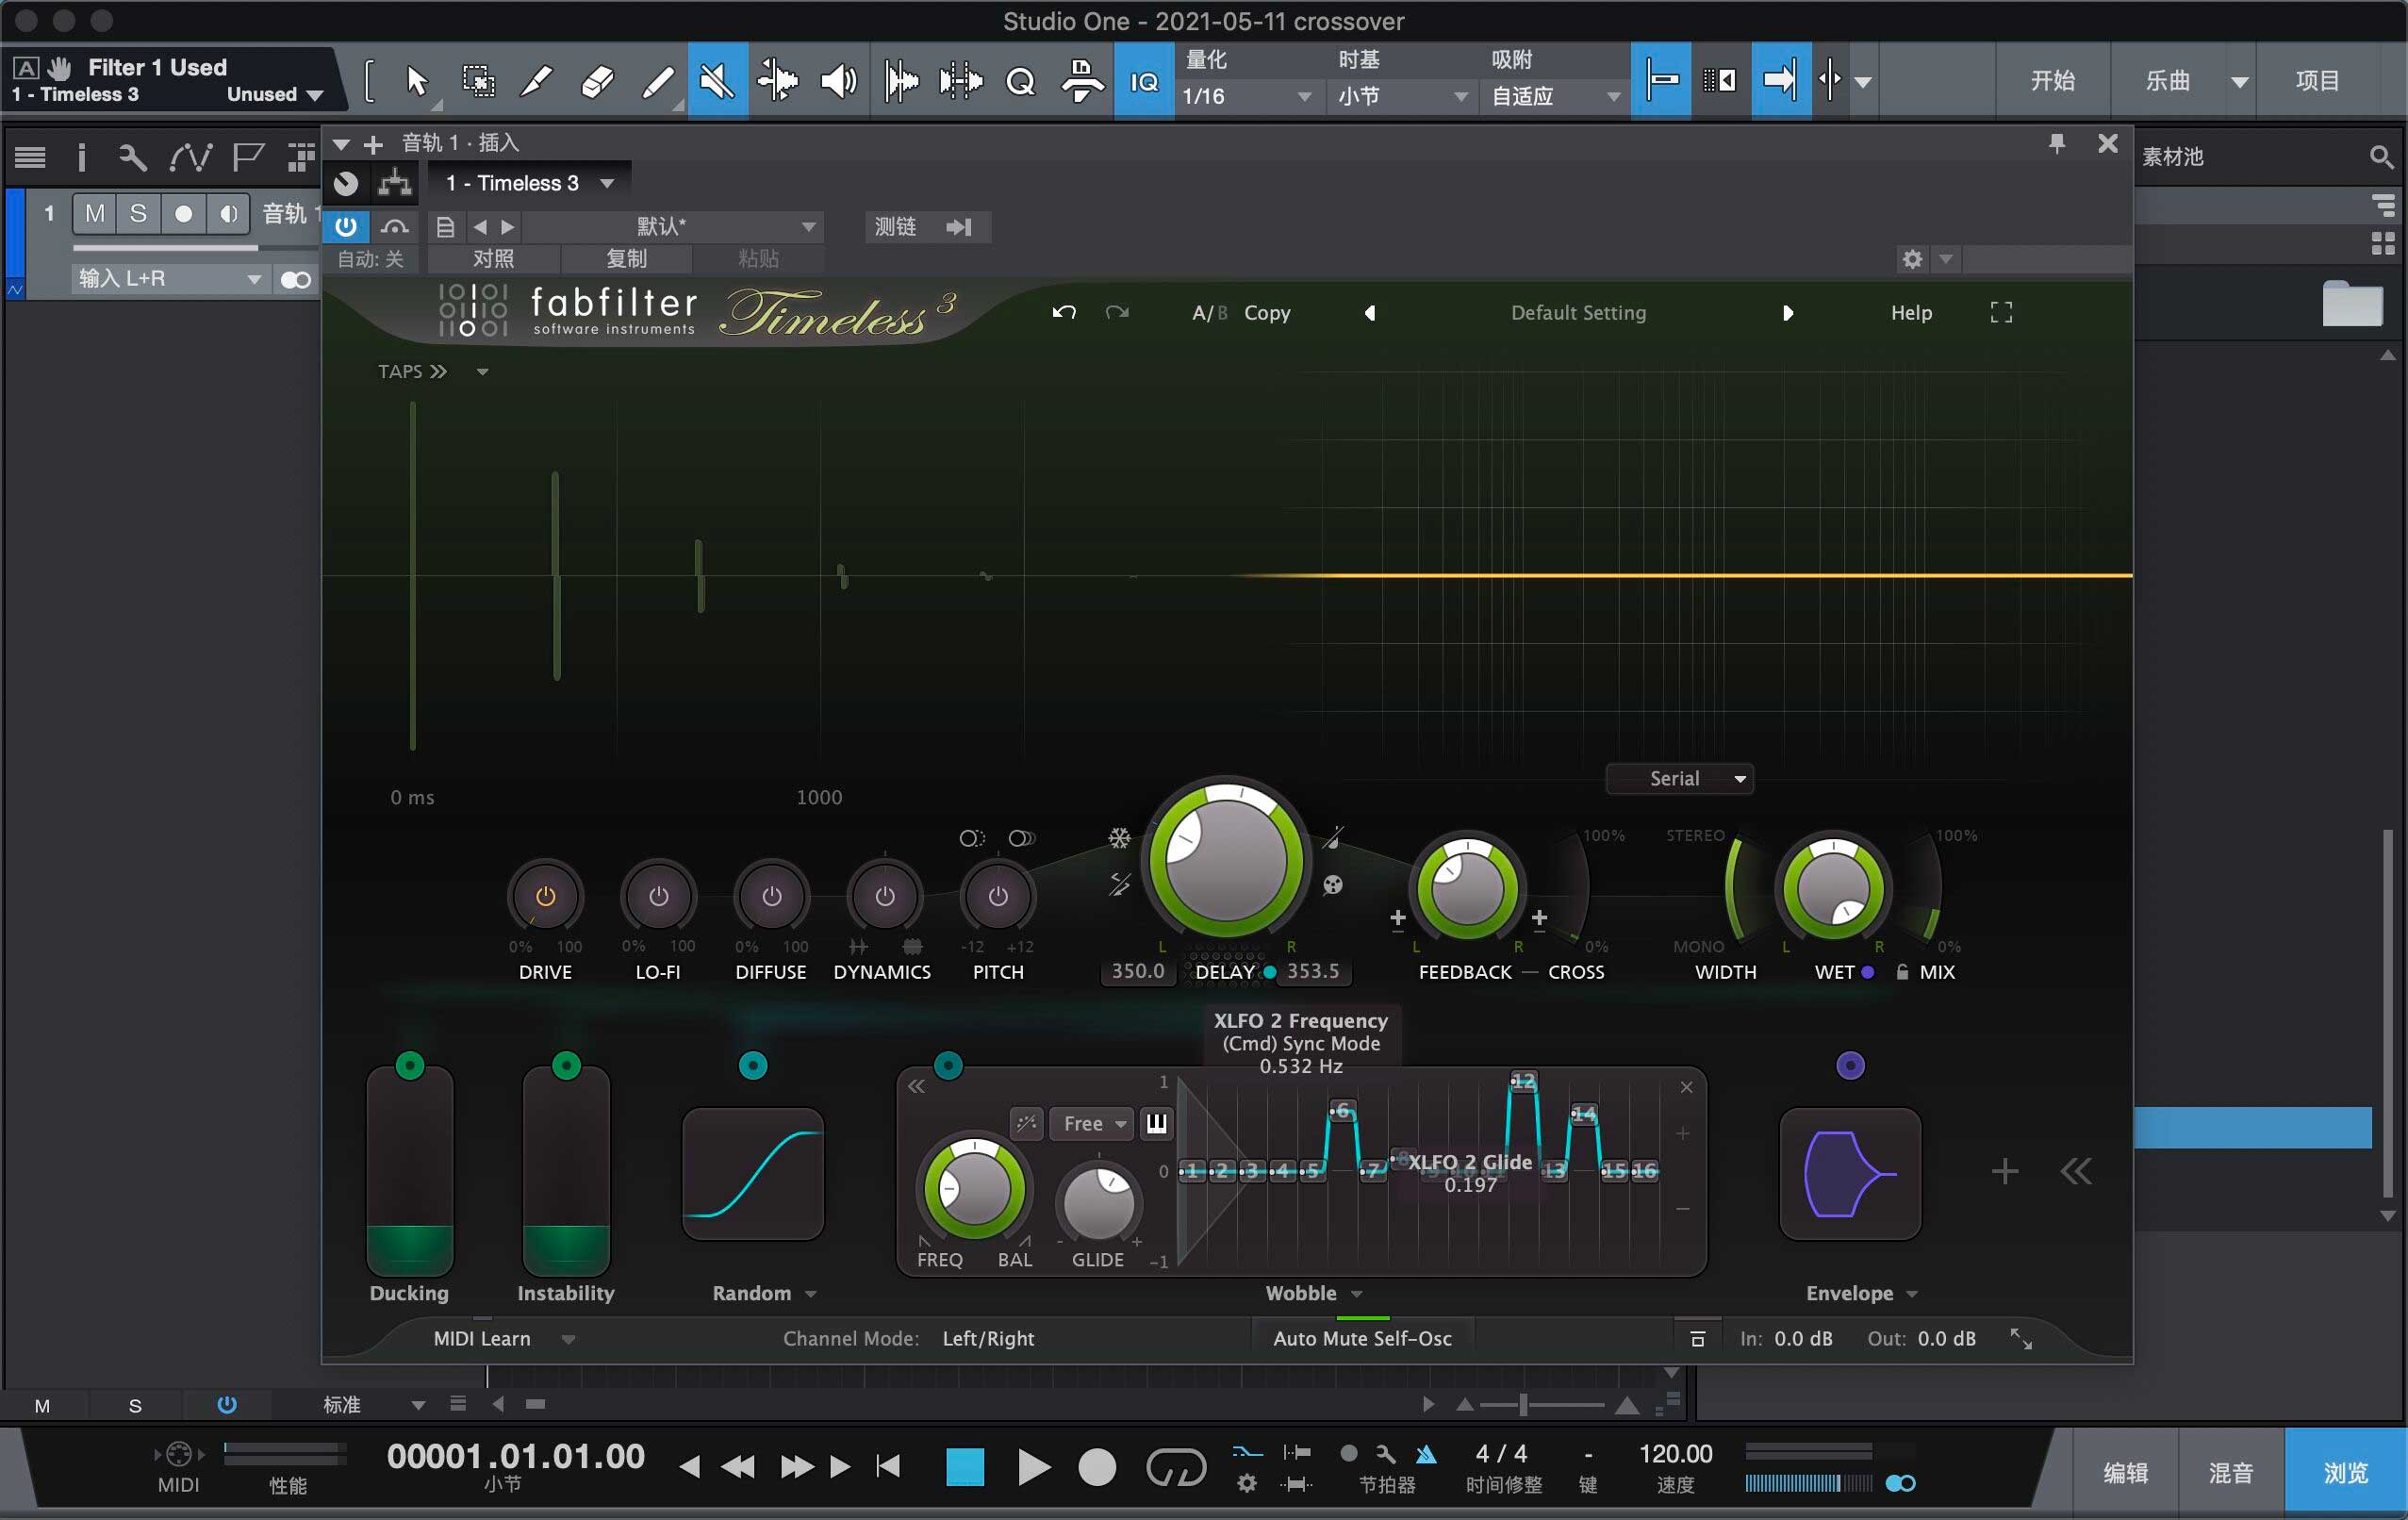This screenshot has width=2408, height=1520.
Task: Redo the change in Timeless 3
Action: [x=1117, y=312]
